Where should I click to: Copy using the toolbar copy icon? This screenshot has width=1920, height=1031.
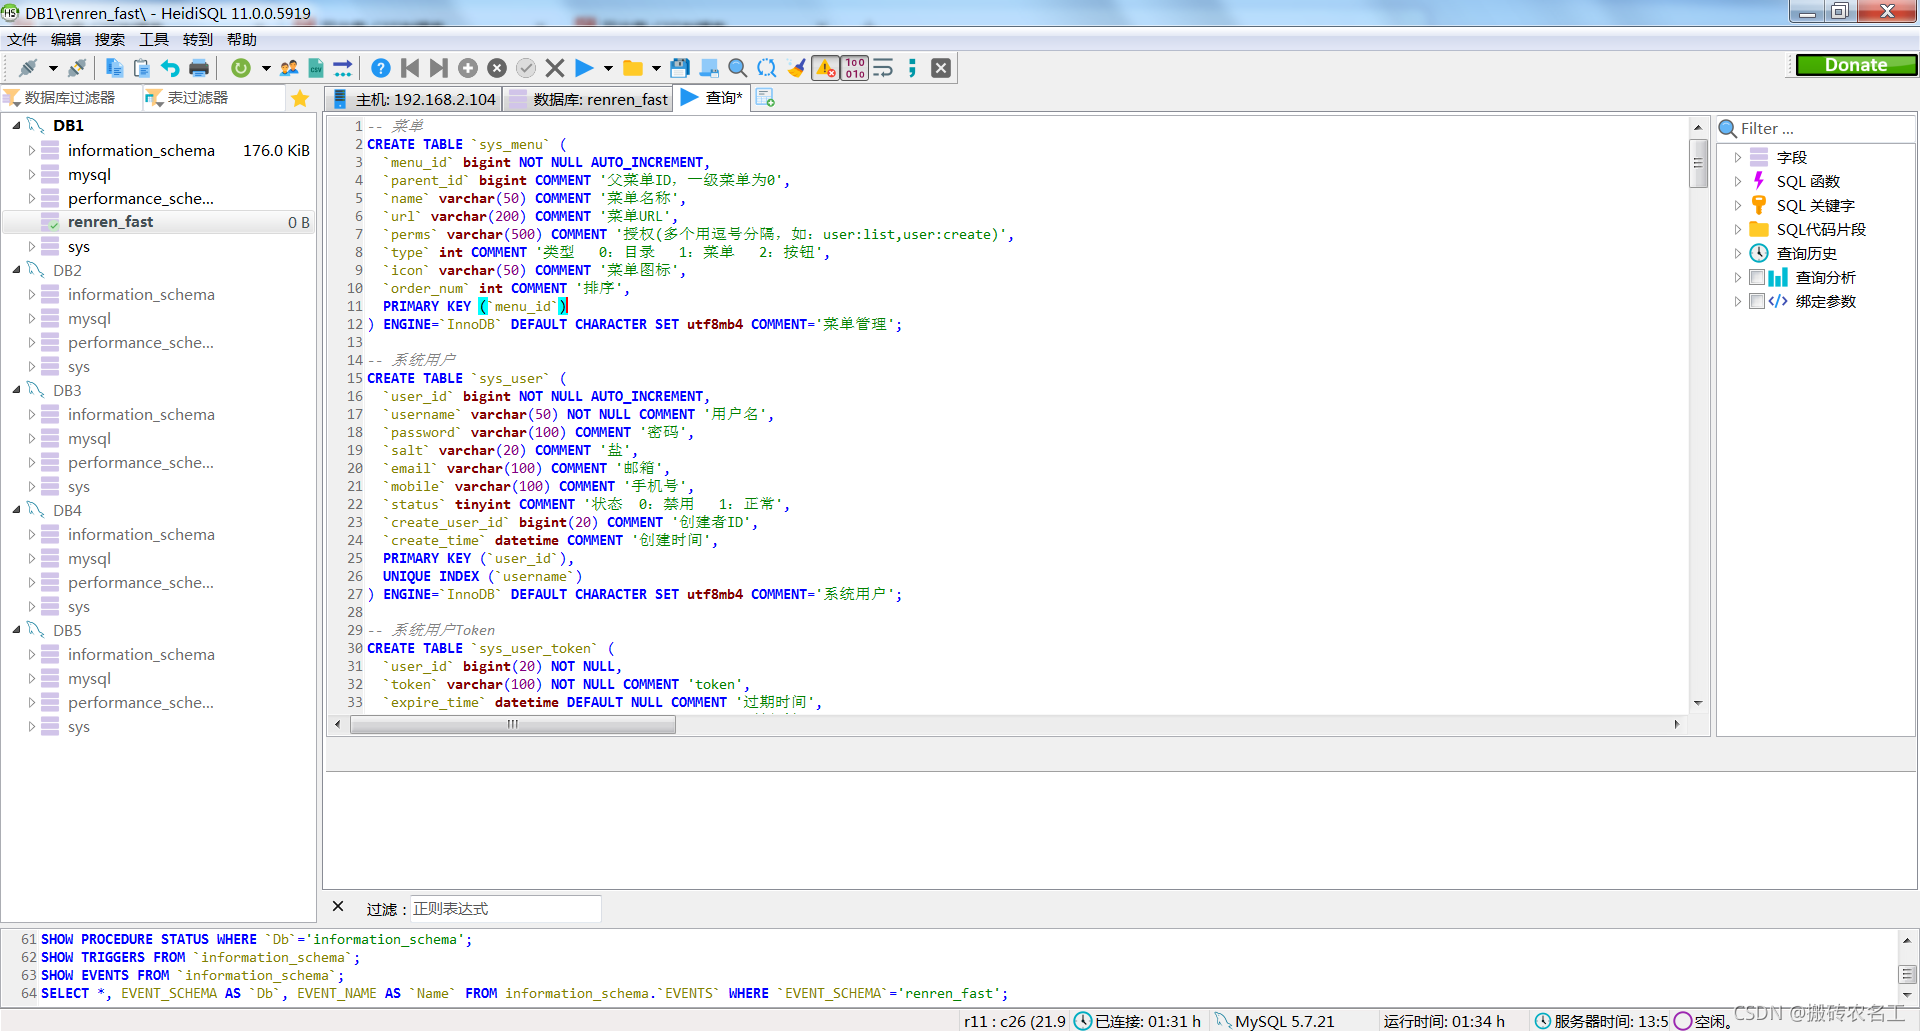[114, 68]
